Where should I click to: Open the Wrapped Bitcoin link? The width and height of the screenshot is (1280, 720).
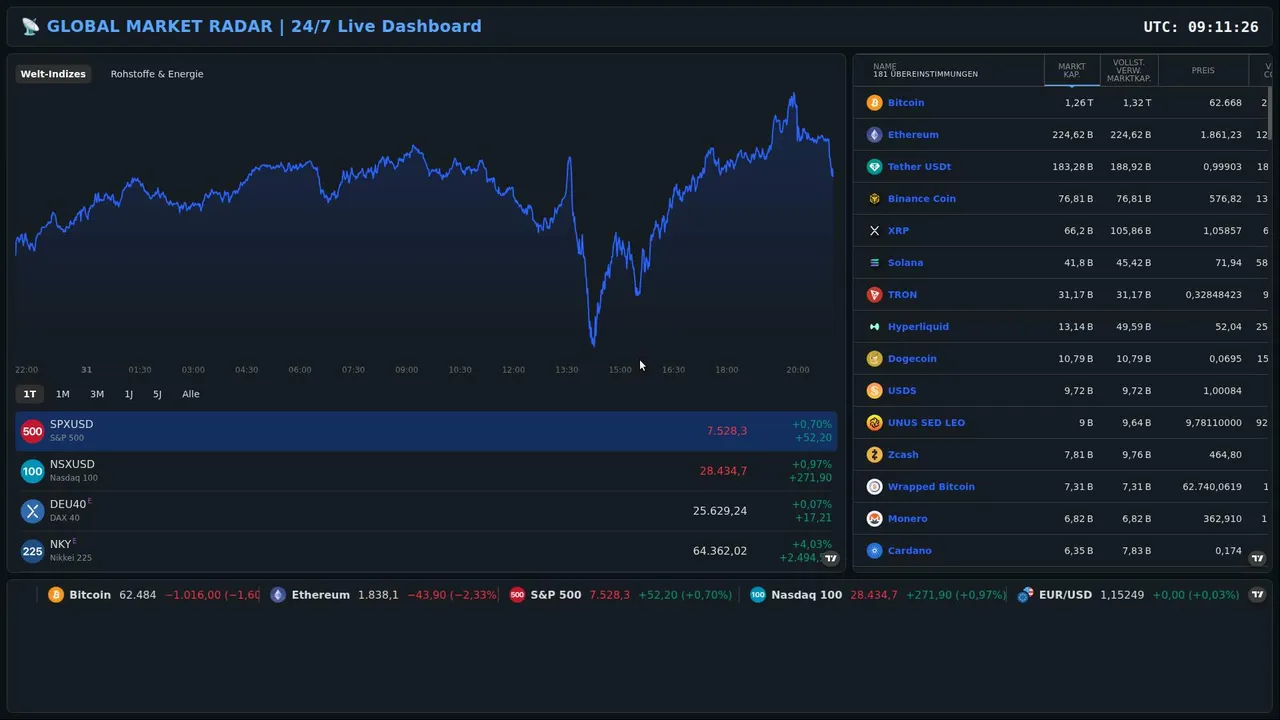coord(931,487)
